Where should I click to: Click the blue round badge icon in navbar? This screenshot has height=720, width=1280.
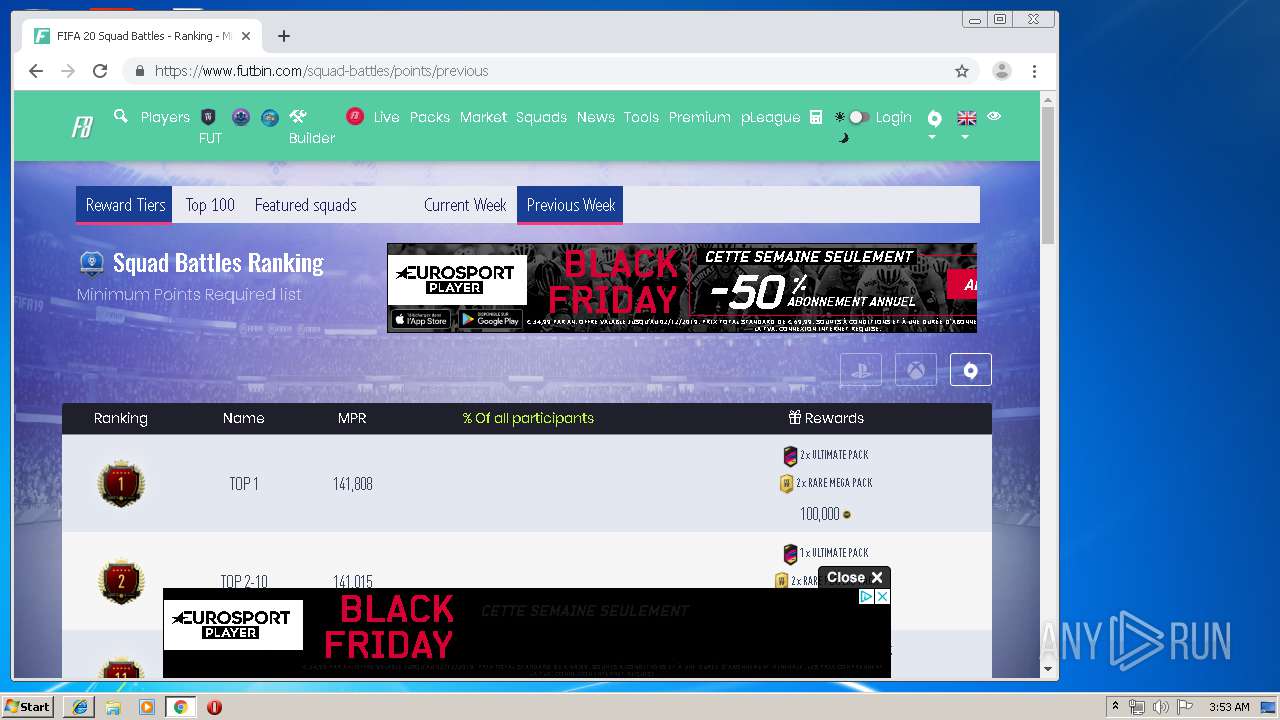pyautogui.click(x=270, y=117)
